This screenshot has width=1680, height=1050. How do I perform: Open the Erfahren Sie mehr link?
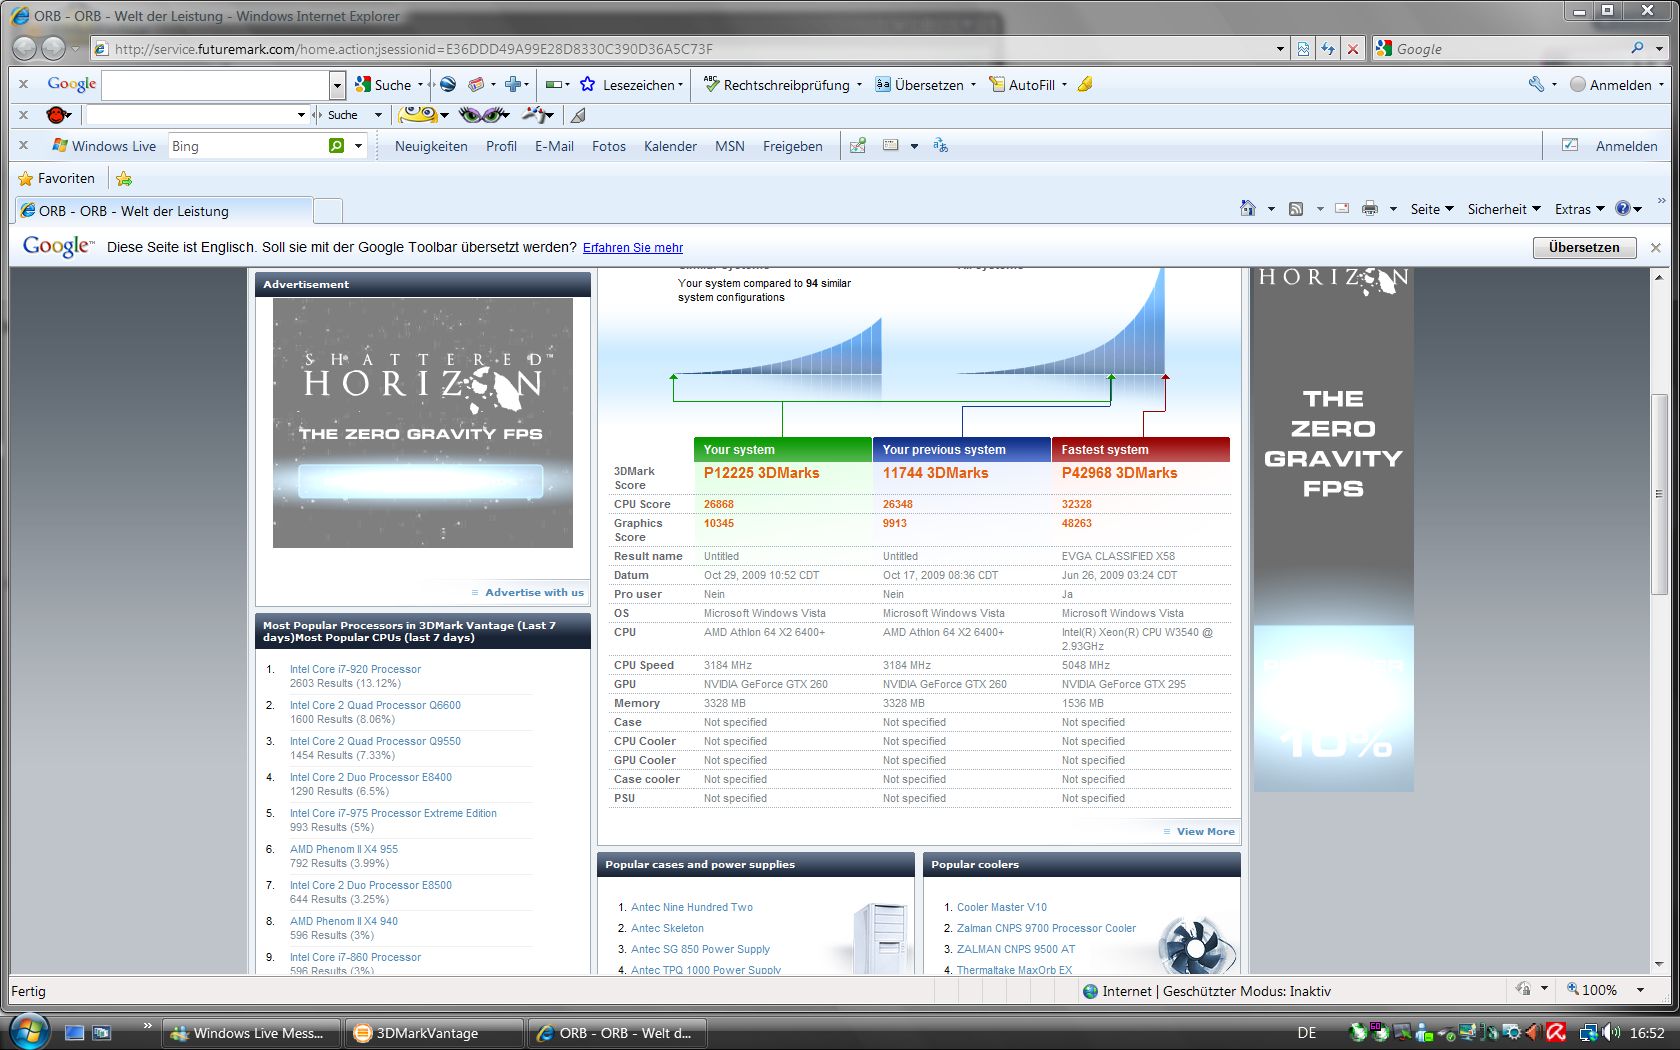point(633,248)
